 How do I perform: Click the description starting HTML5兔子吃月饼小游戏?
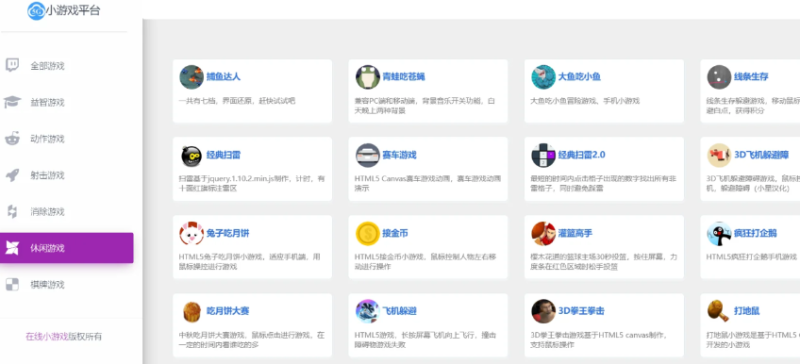pos(249,262)
